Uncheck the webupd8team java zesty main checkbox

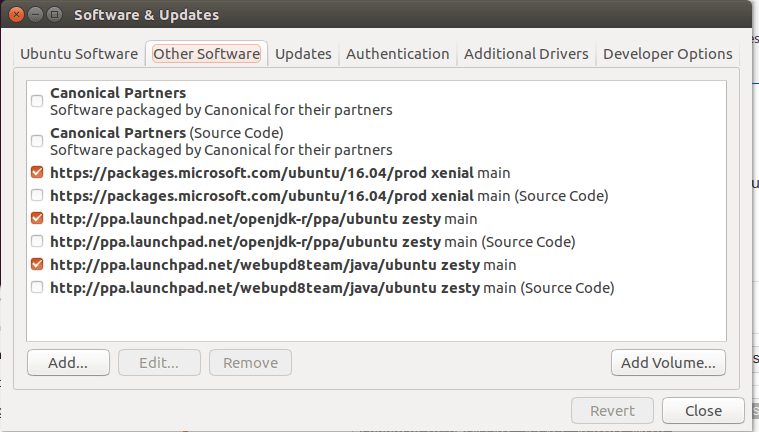(37, 264)
